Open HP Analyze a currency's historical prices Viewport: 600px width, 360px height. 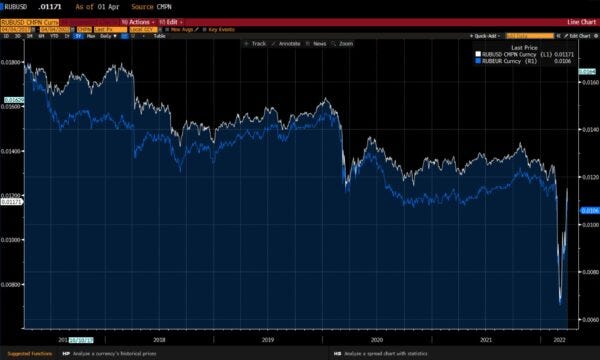(109, 353)
